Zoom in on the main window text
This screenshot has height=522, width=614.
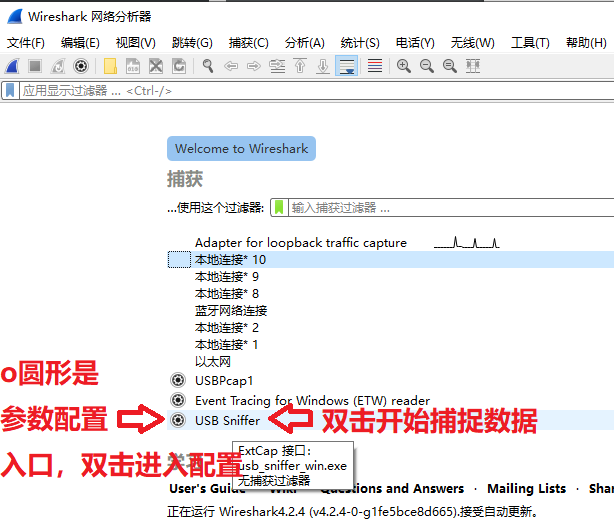coord(404,66)
